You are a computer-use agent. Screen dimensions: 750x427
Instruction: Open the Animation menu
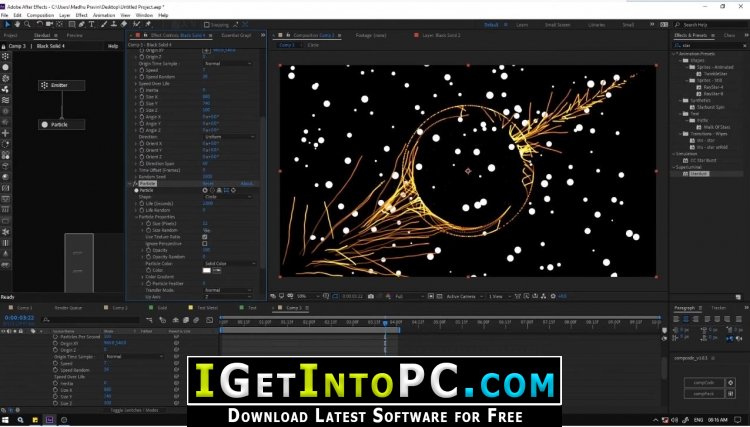(x=104, y=15)
